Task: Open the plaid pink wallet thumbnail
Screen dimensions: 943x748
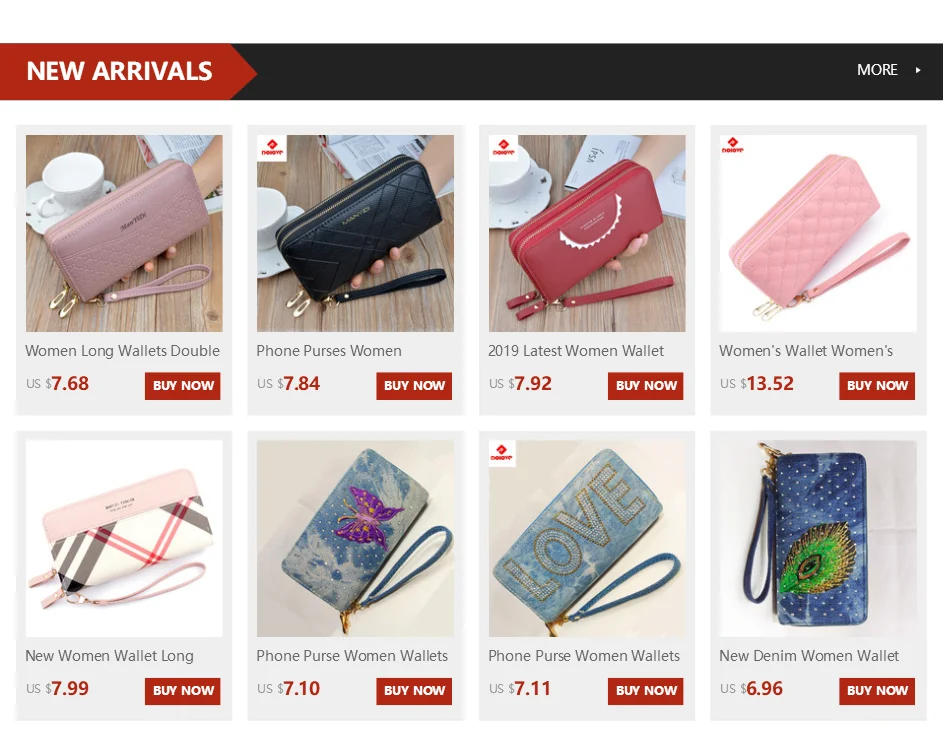Action: (x=124, y=539)
